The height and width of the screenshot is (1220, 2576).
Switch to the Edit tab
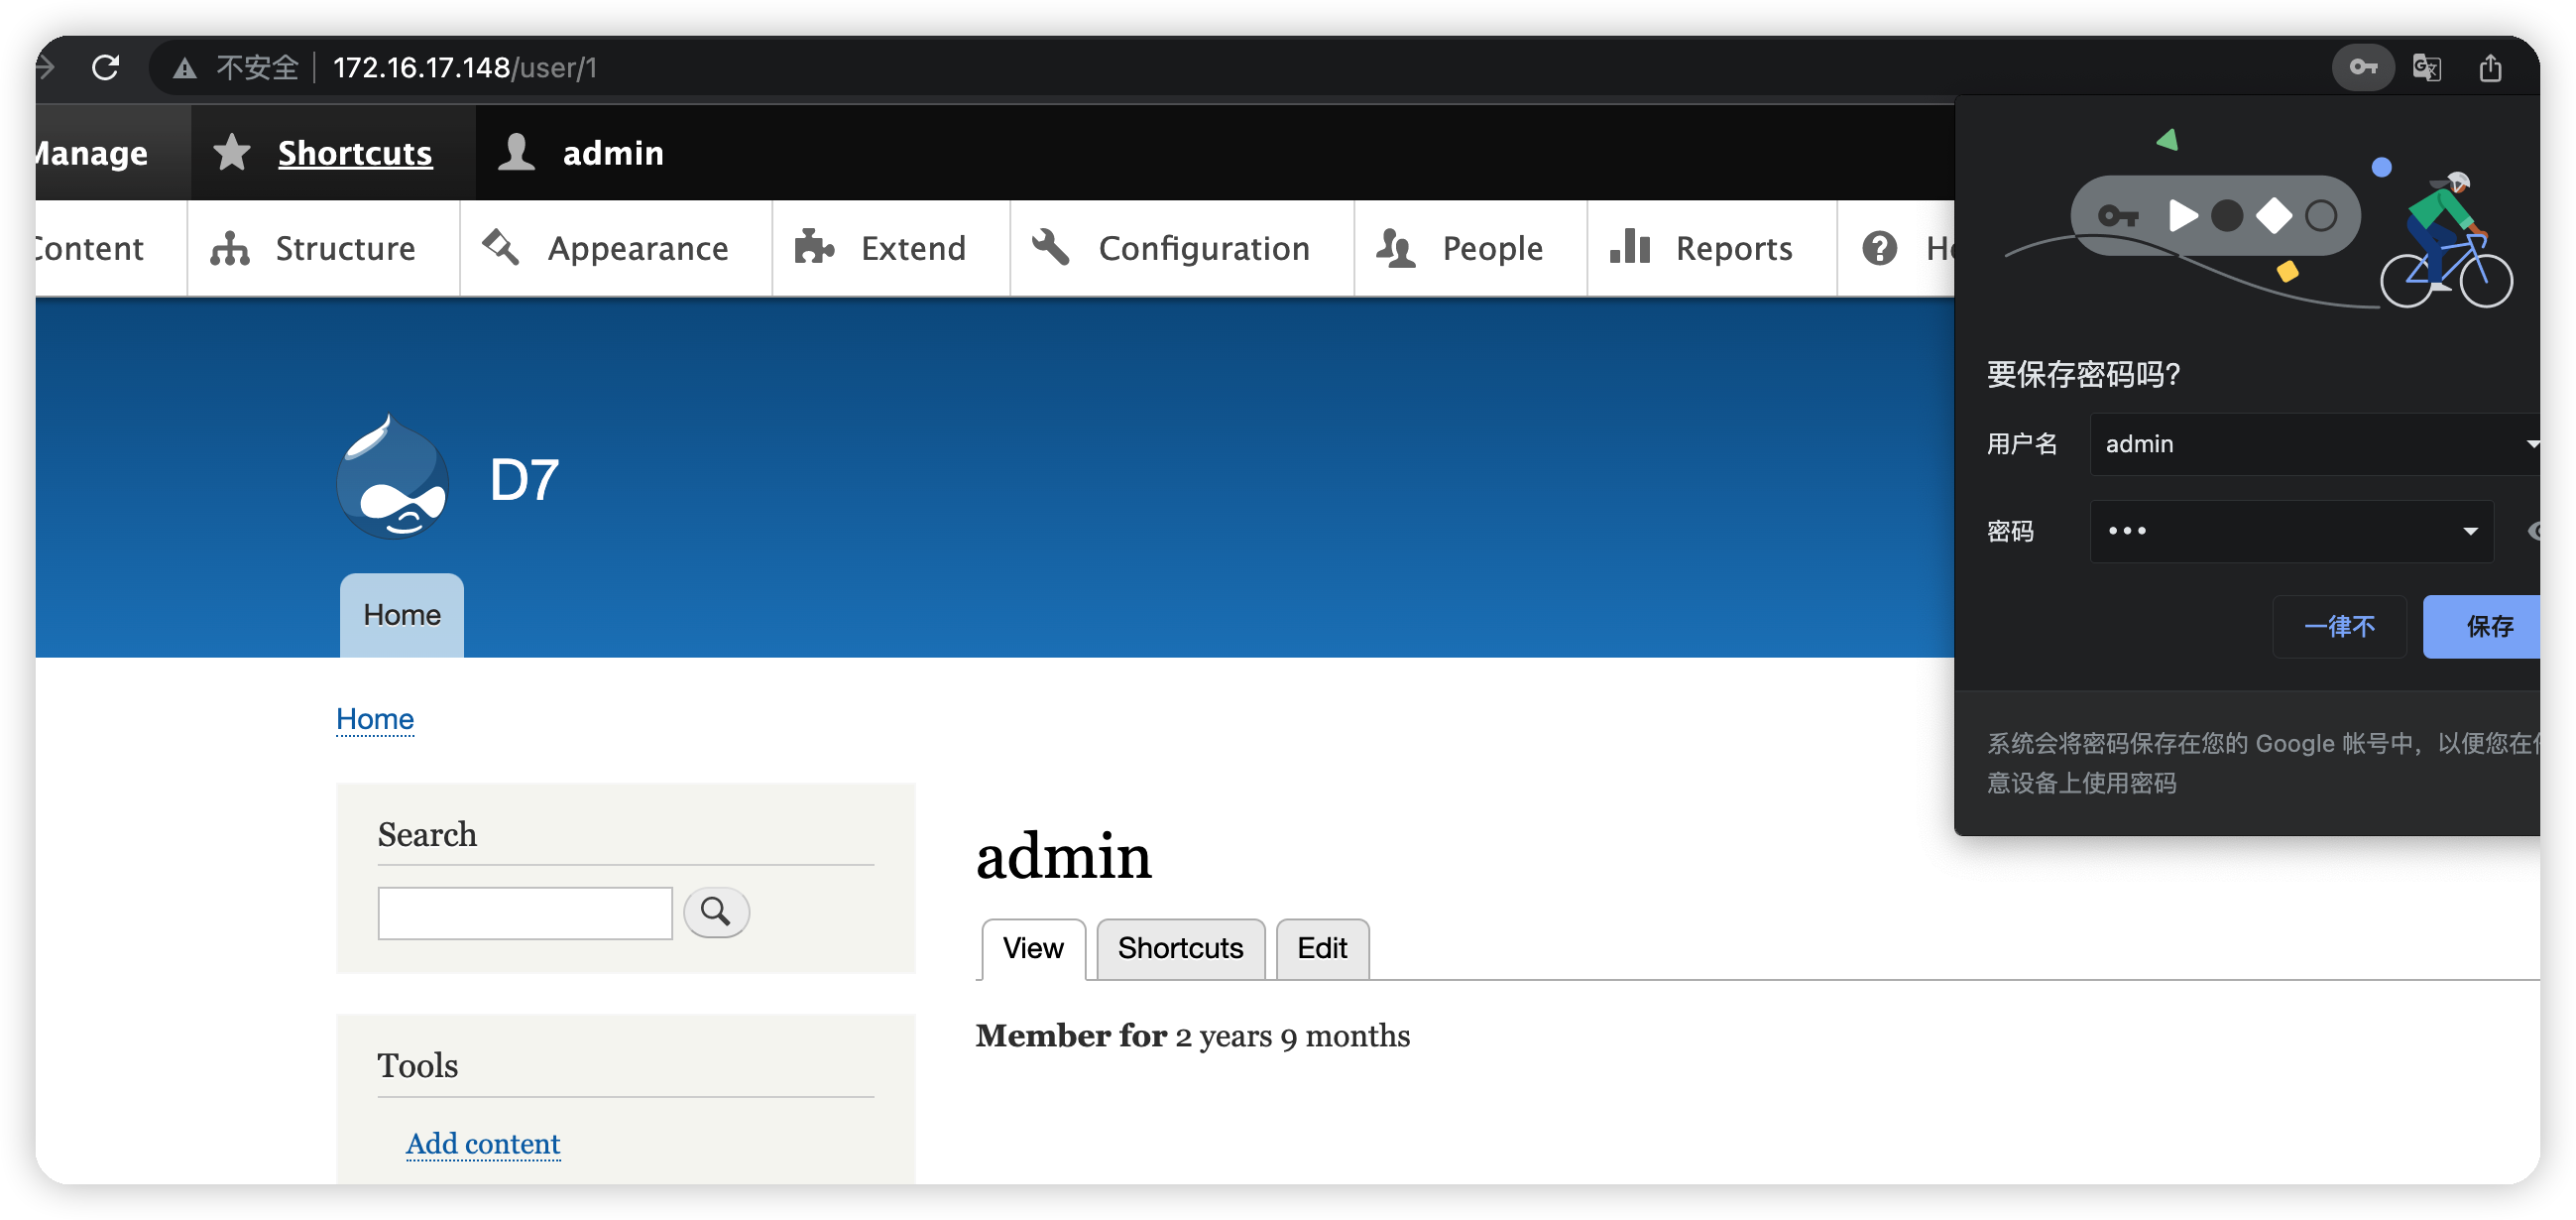(1321, 948)
